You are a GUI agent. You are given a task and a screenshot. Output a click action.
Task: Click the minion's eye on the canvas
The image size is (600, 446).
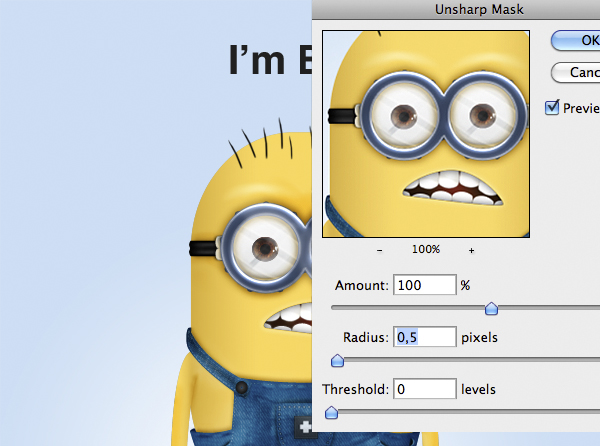pos(264,246)
